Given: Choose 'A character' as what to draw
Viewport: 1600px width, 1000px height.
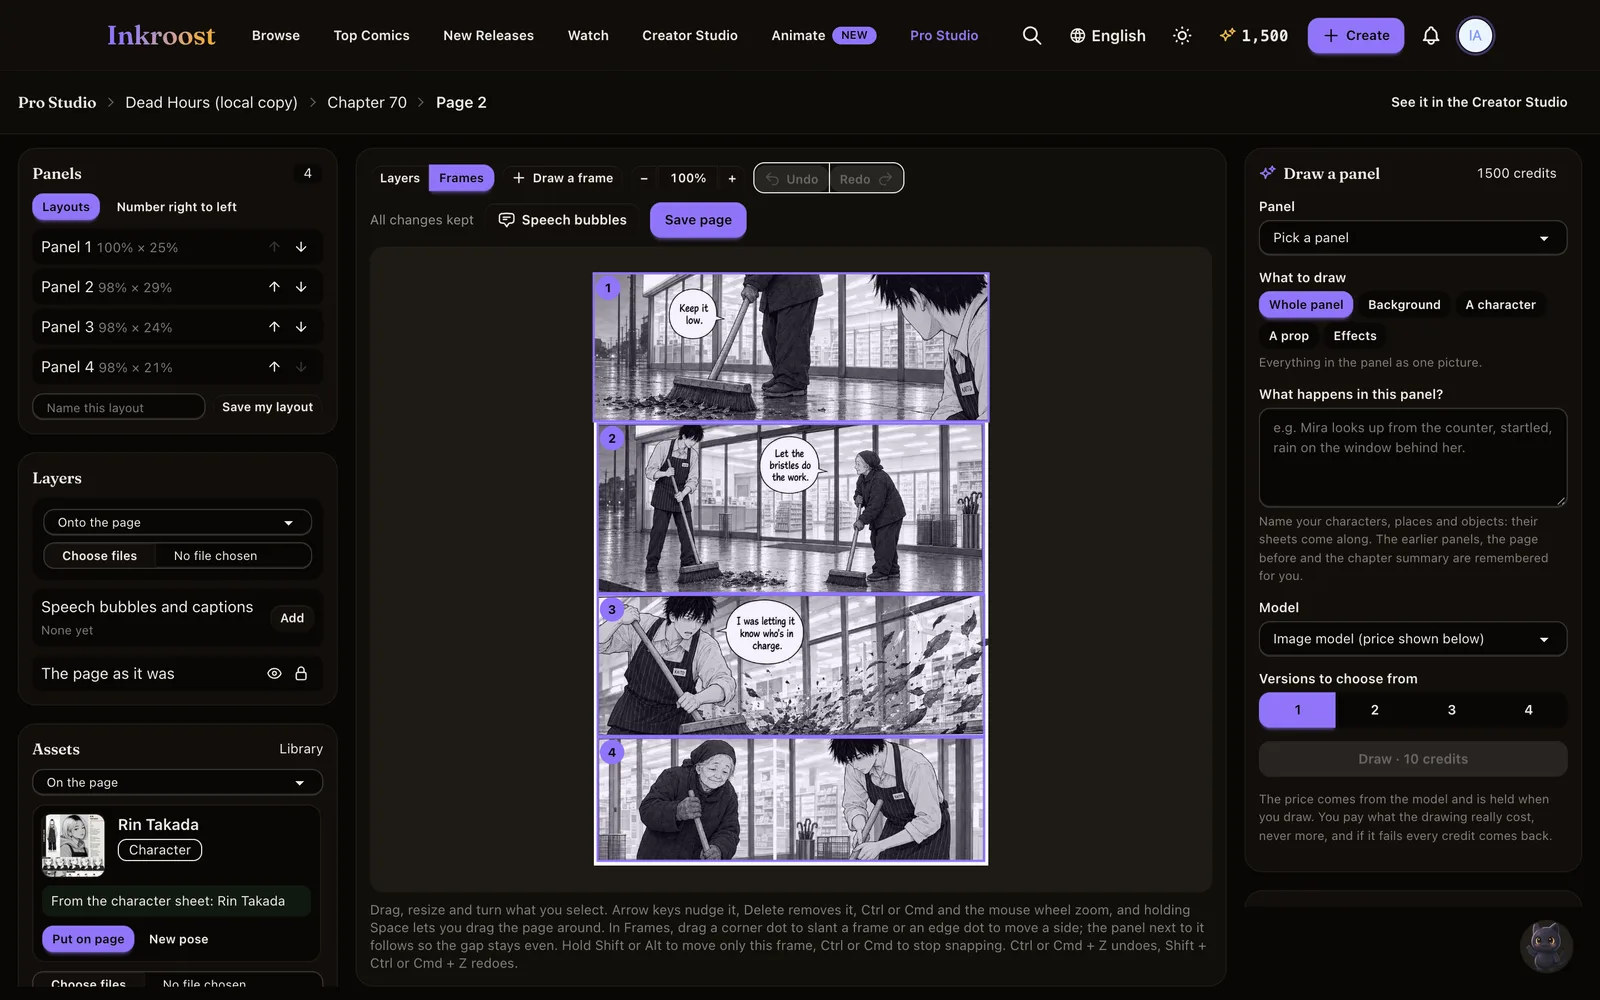Looking at the screenshot, I should click(x=1500, y=305).
